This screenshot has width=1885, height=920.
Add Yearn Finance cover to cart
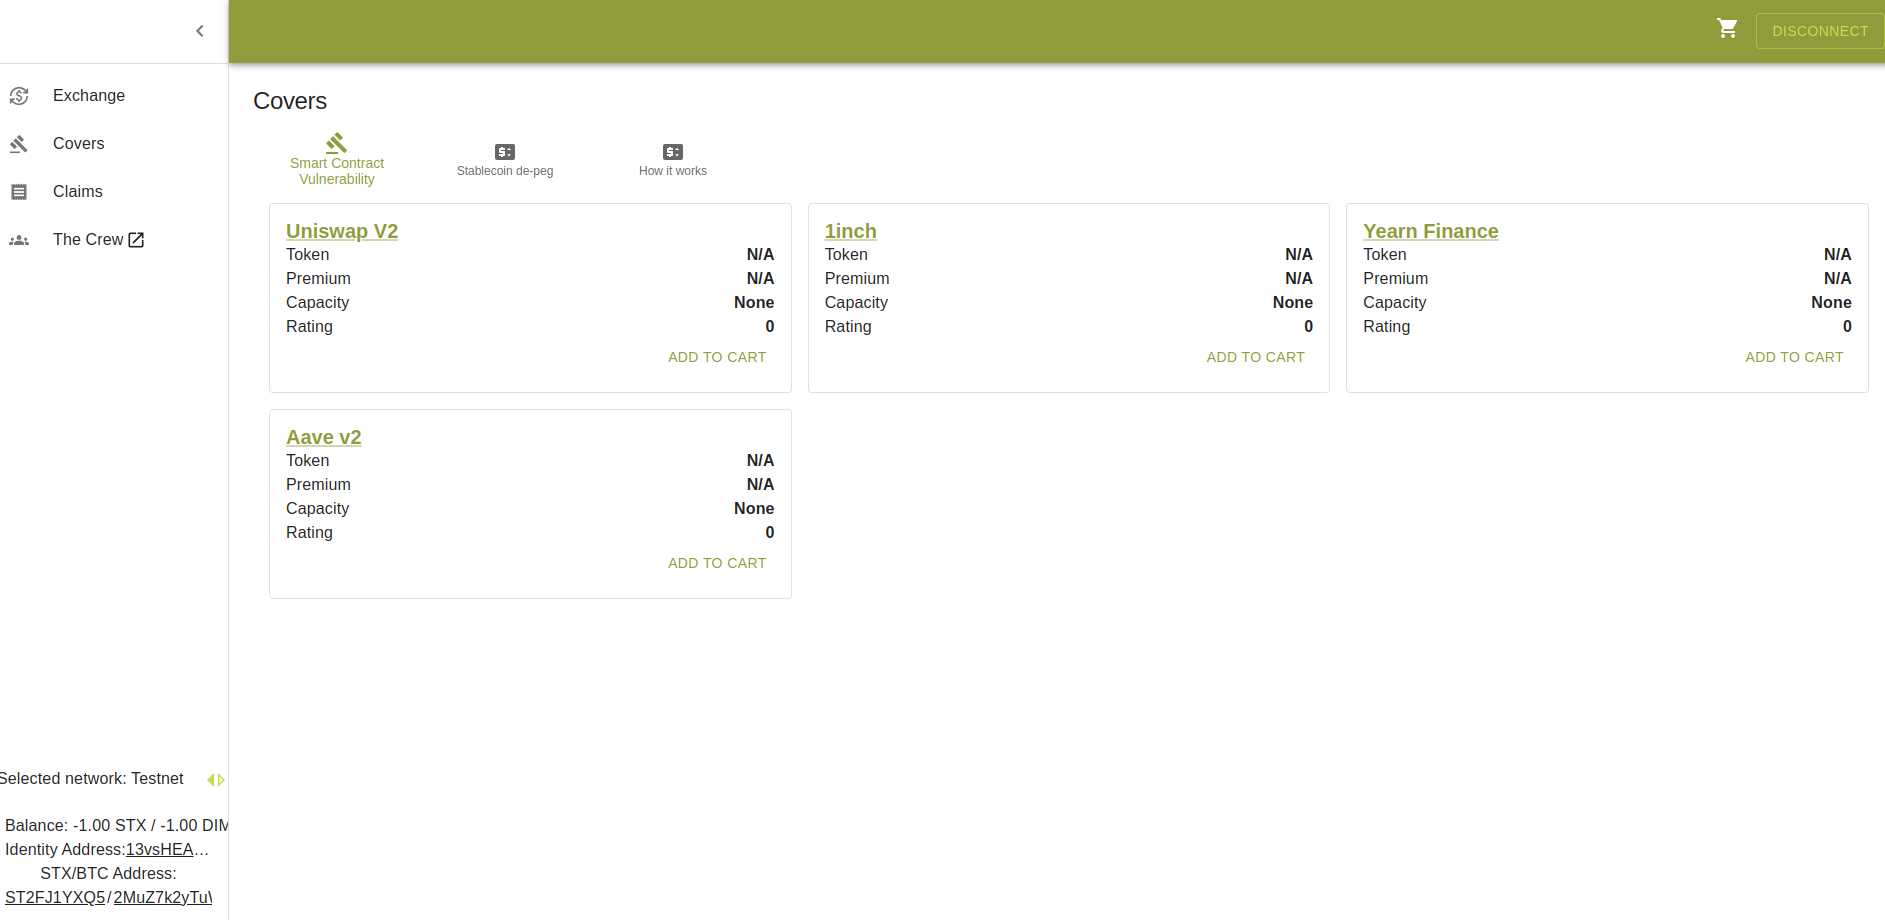[x=1794, y=357]
